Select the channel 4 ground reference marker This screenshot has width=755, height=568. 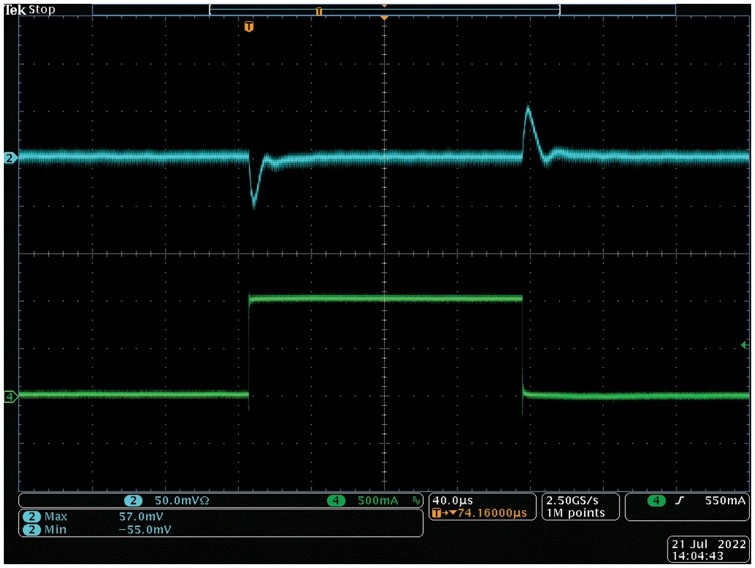10,397
